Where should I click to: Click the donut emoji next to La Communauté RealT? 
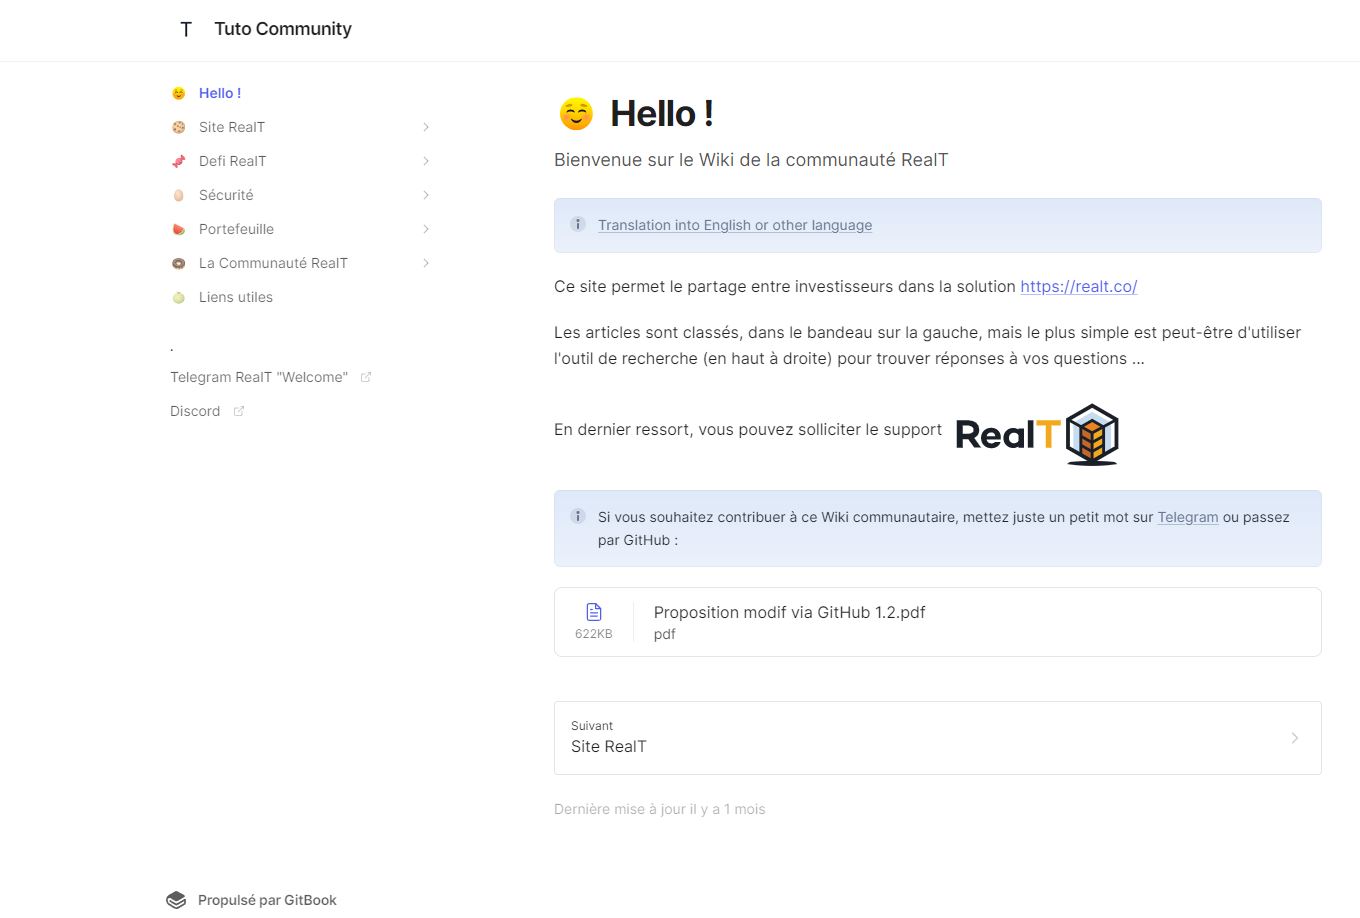(x=179, y=263)
